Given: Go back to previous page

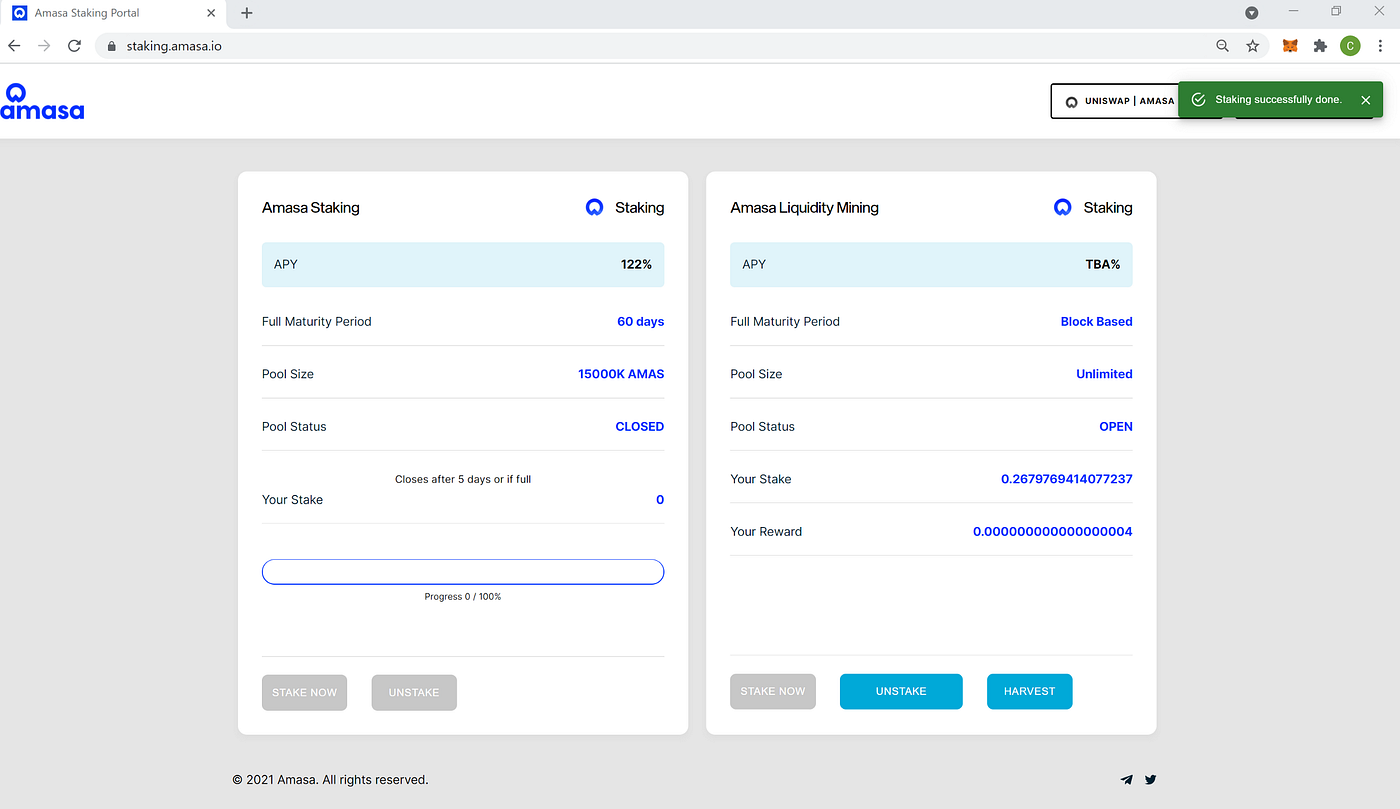Looking at the screenshot, I should point(14,46).
